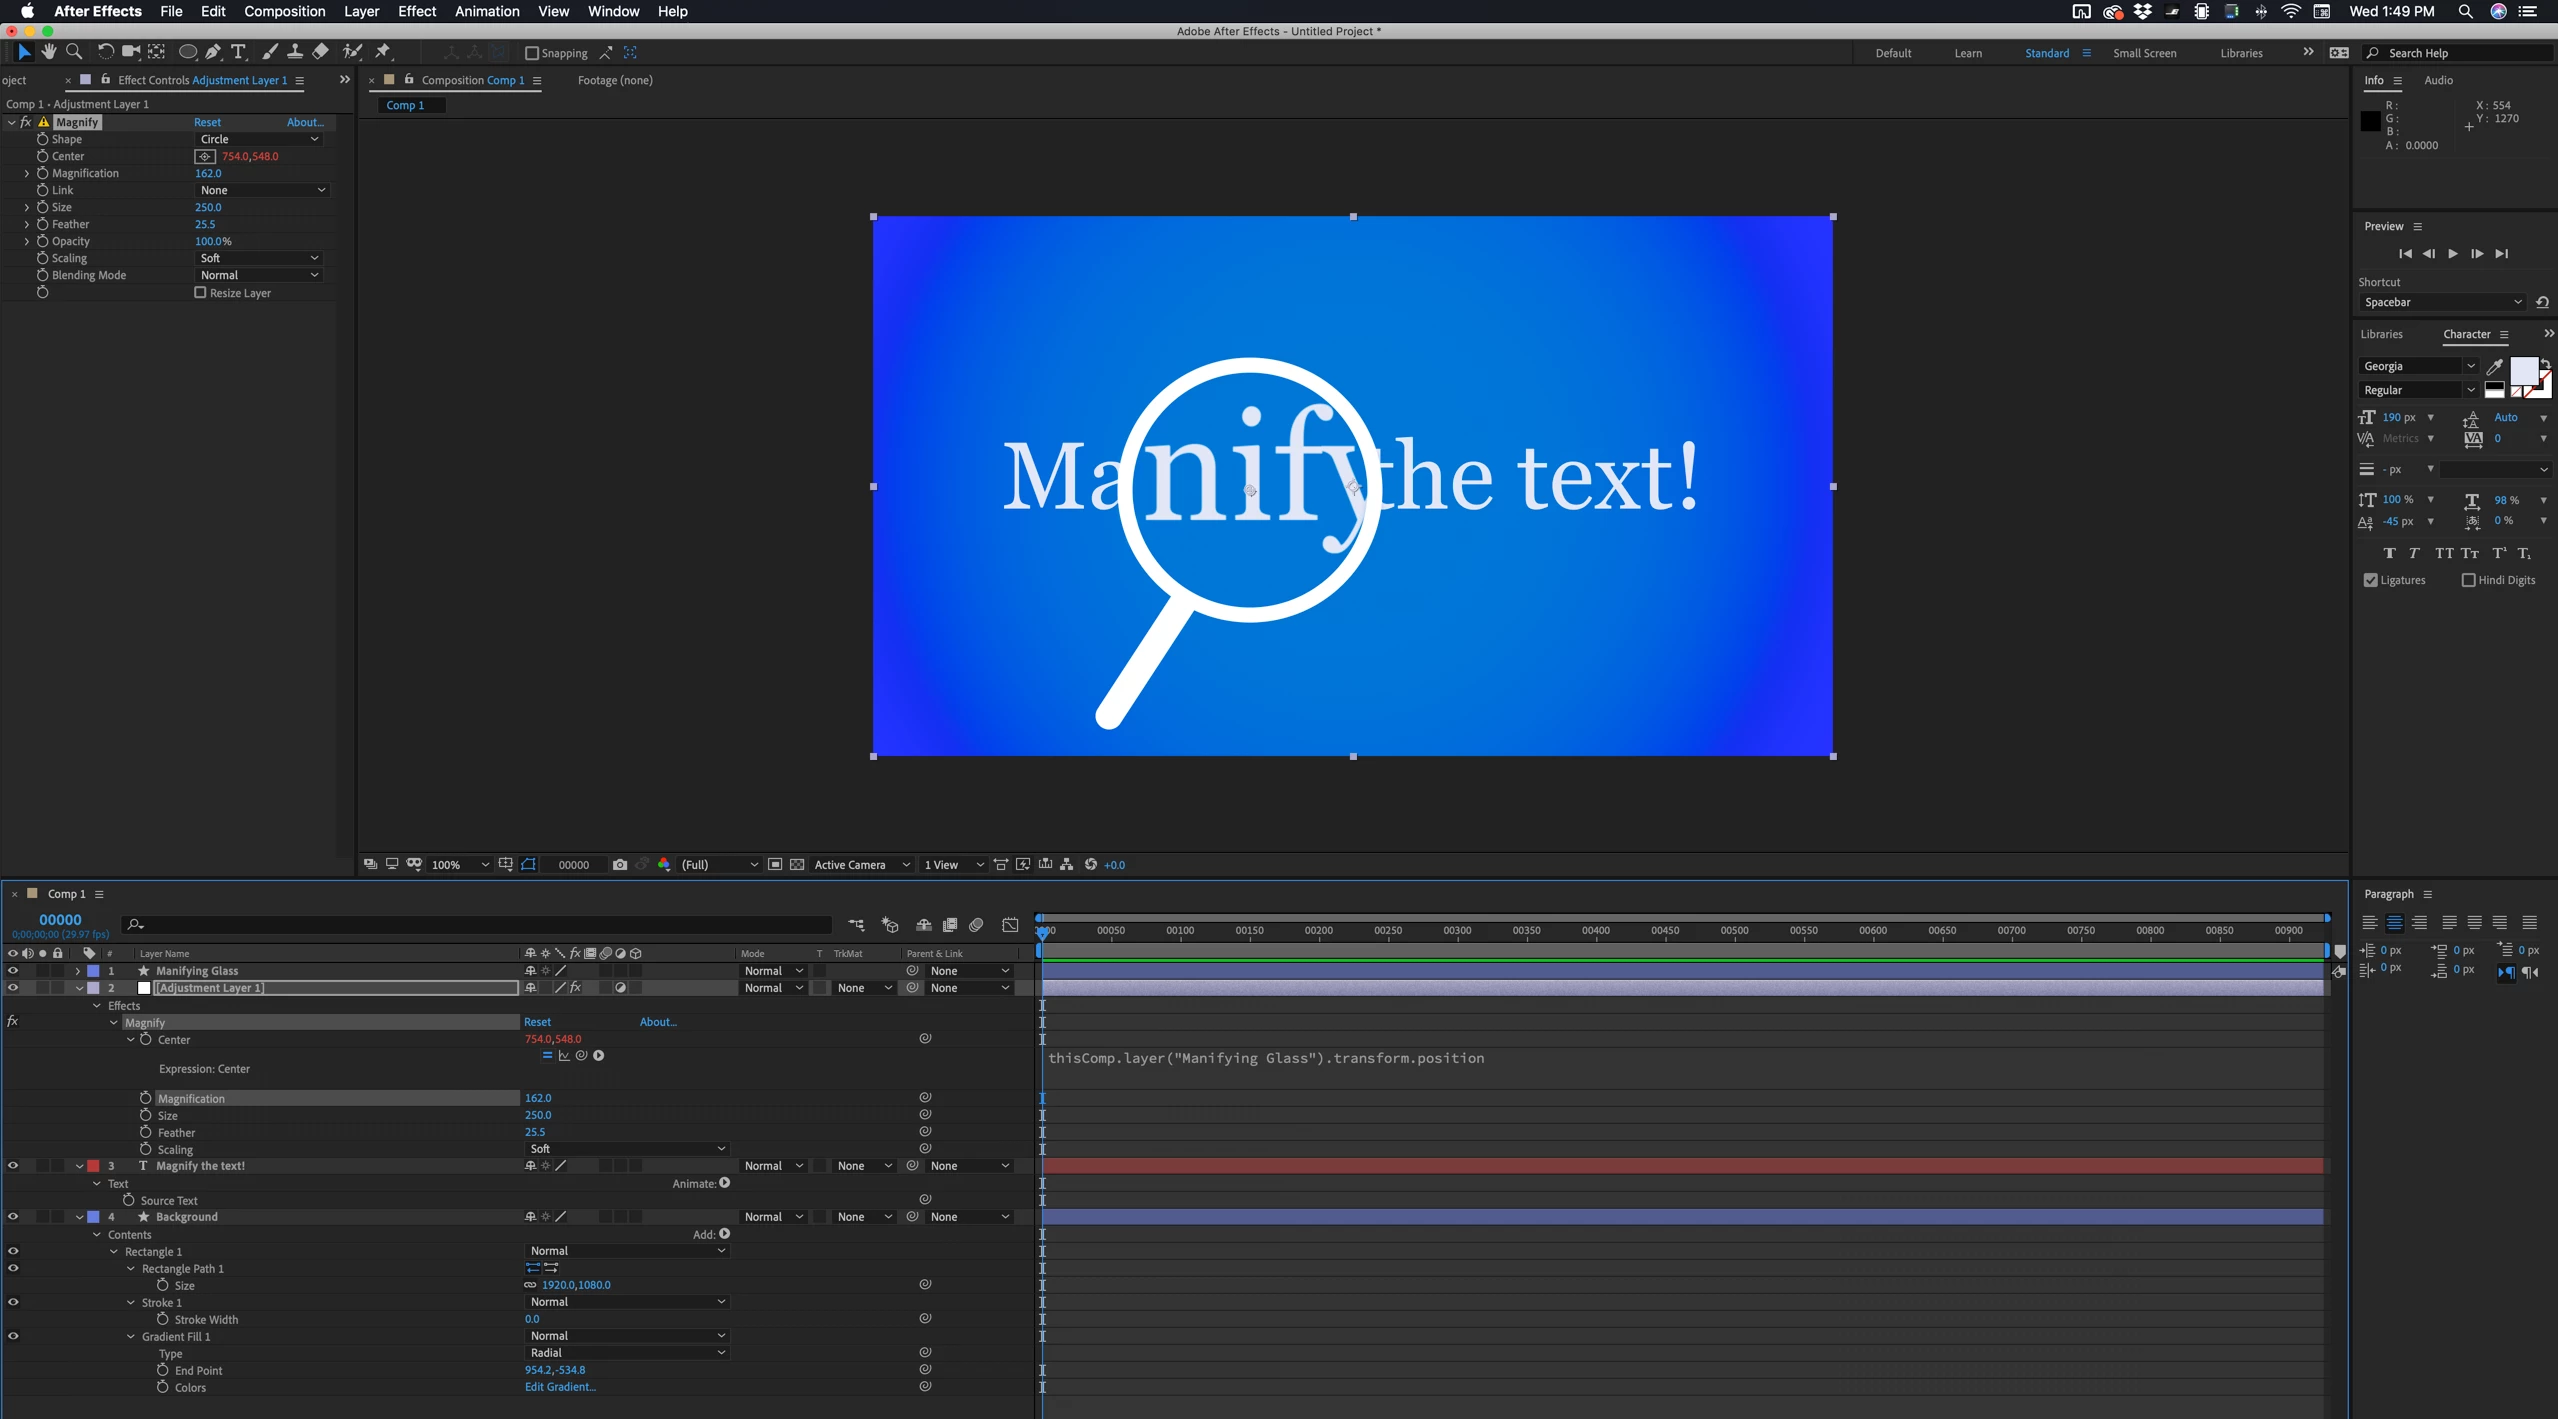Select the Zoom tool in toolbar
Image resolution: width=2558 pixels, height=1419 pixels.
point(74,52)
